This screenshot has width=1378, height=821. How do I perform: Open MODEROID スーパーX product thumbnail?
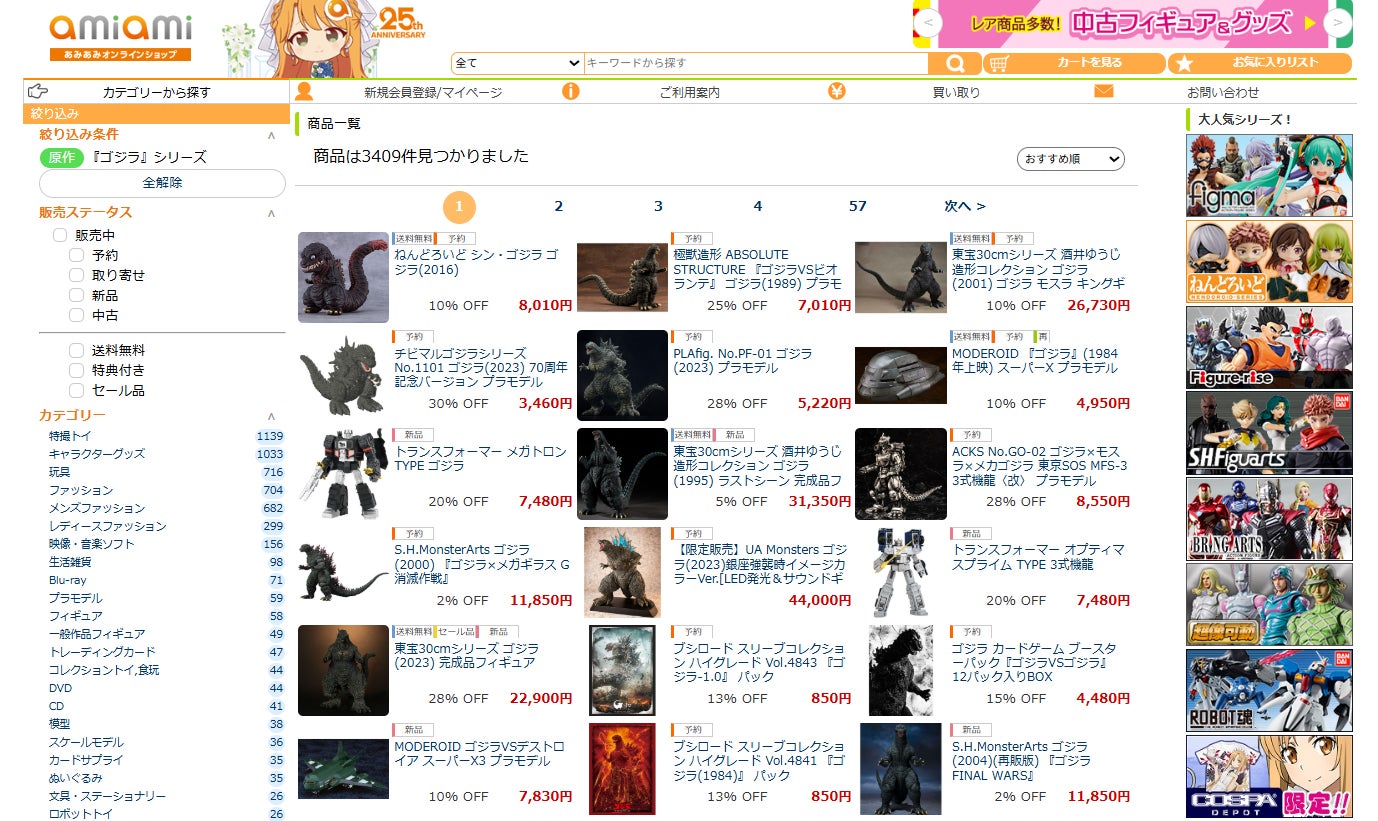[x=900, y=376]
